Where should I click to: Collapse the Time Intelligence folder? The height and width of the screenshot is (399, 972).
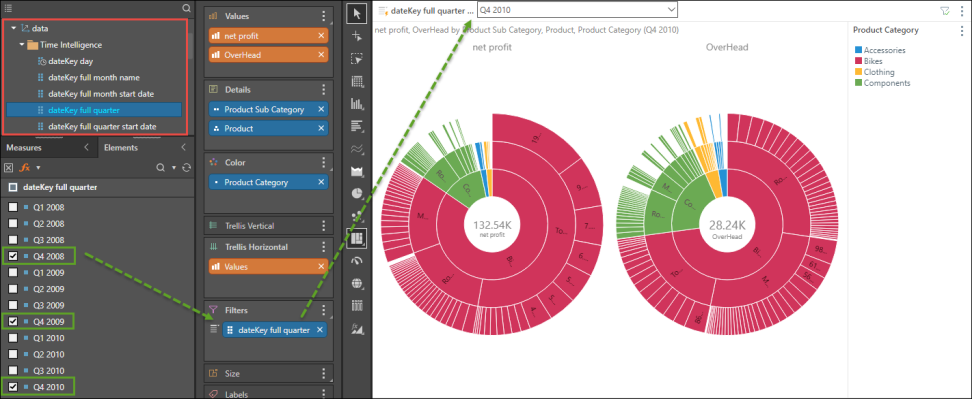pyautogui.click(x=22, y=45)
